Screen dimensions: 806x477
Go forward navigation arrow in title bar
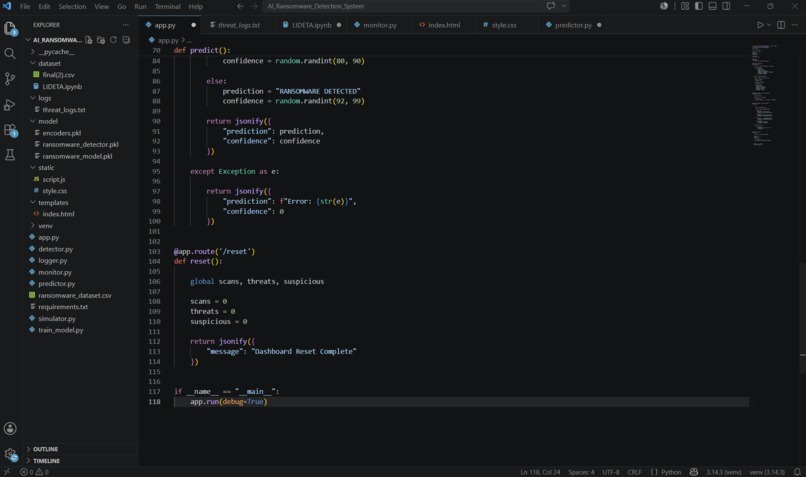point(254,6)
